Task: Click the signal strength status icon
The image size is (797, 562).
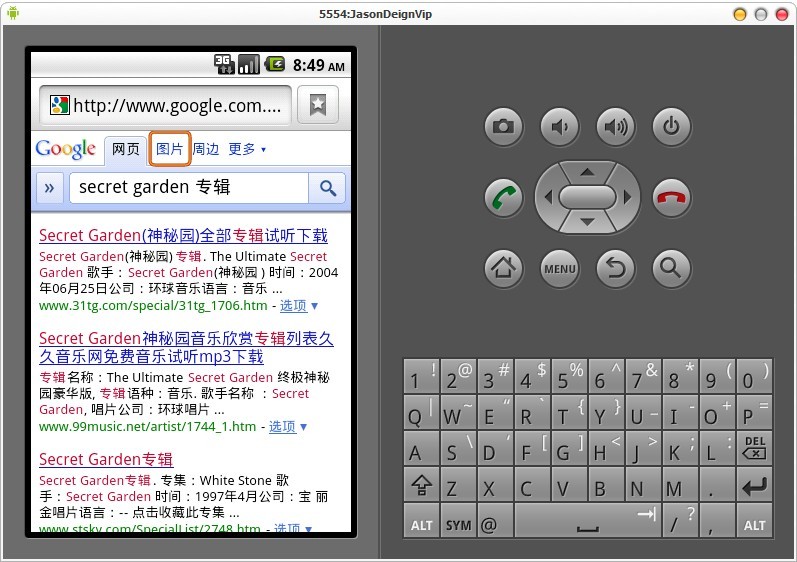Action: [249, 65]
